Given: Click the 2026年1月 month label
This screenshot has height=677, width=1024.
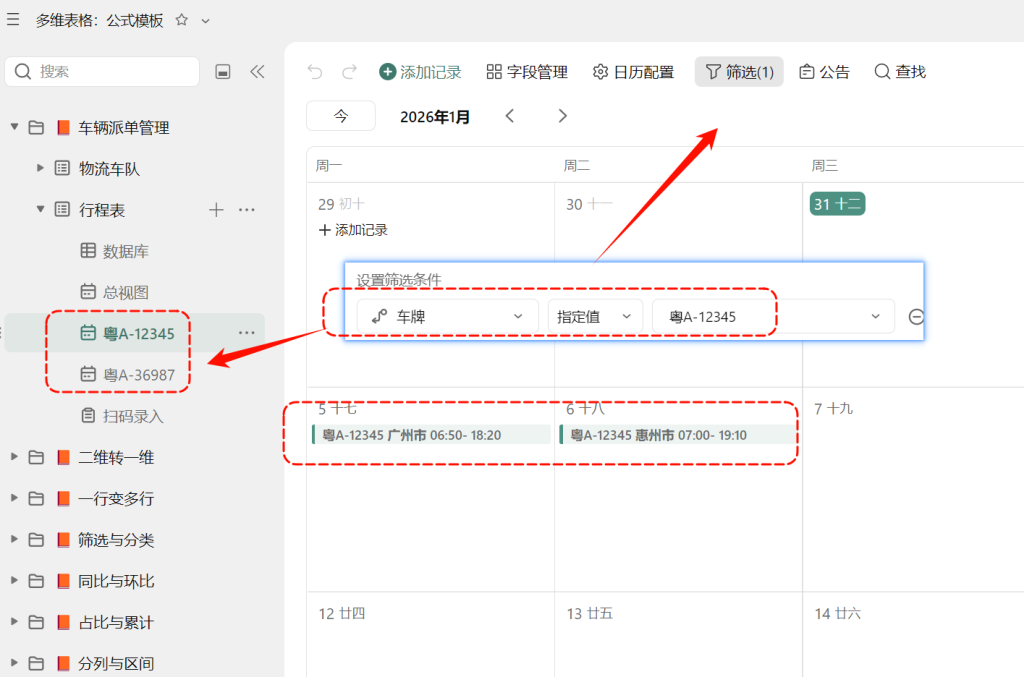Looking at the screenshot, I should 435,117.
